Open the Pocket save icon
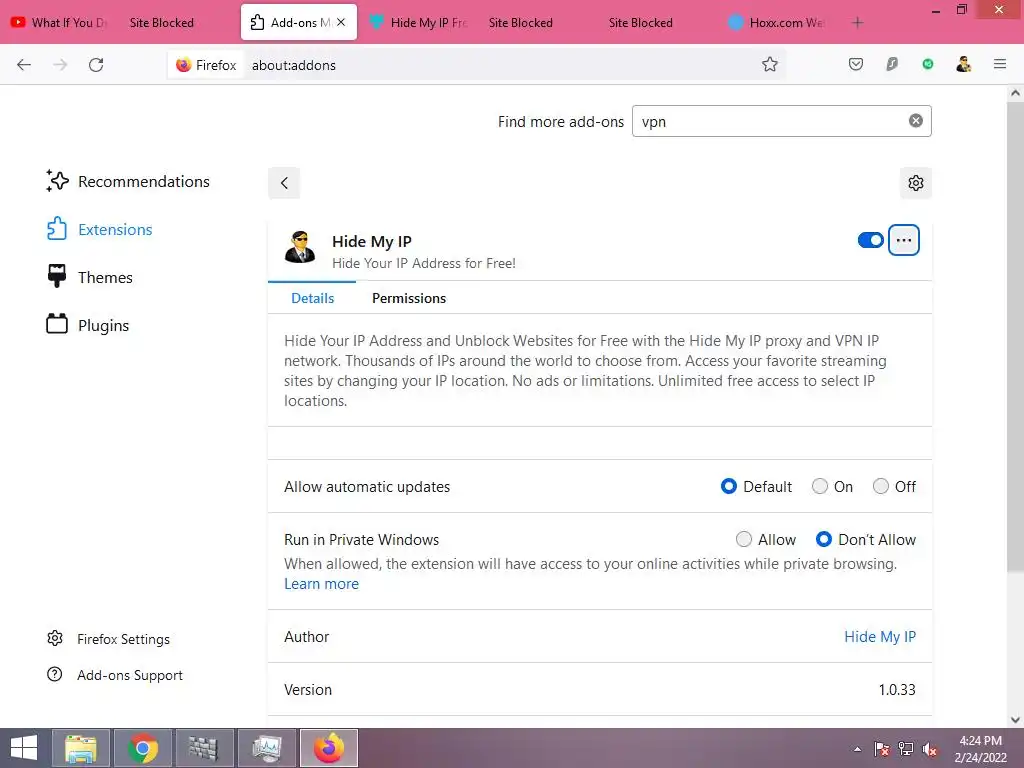Image resolution: width=1024 pixels, height=768 pixels. point(856,64)
